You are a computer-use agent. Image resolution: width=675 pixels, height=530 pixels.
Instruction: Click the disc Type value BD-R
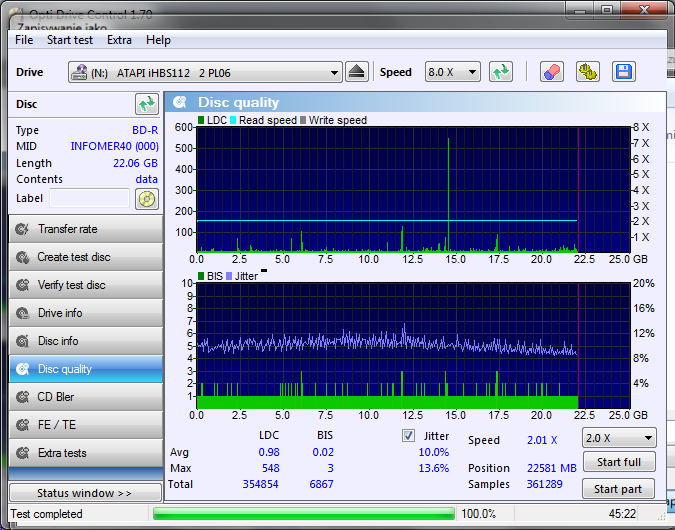pos(145,130)
